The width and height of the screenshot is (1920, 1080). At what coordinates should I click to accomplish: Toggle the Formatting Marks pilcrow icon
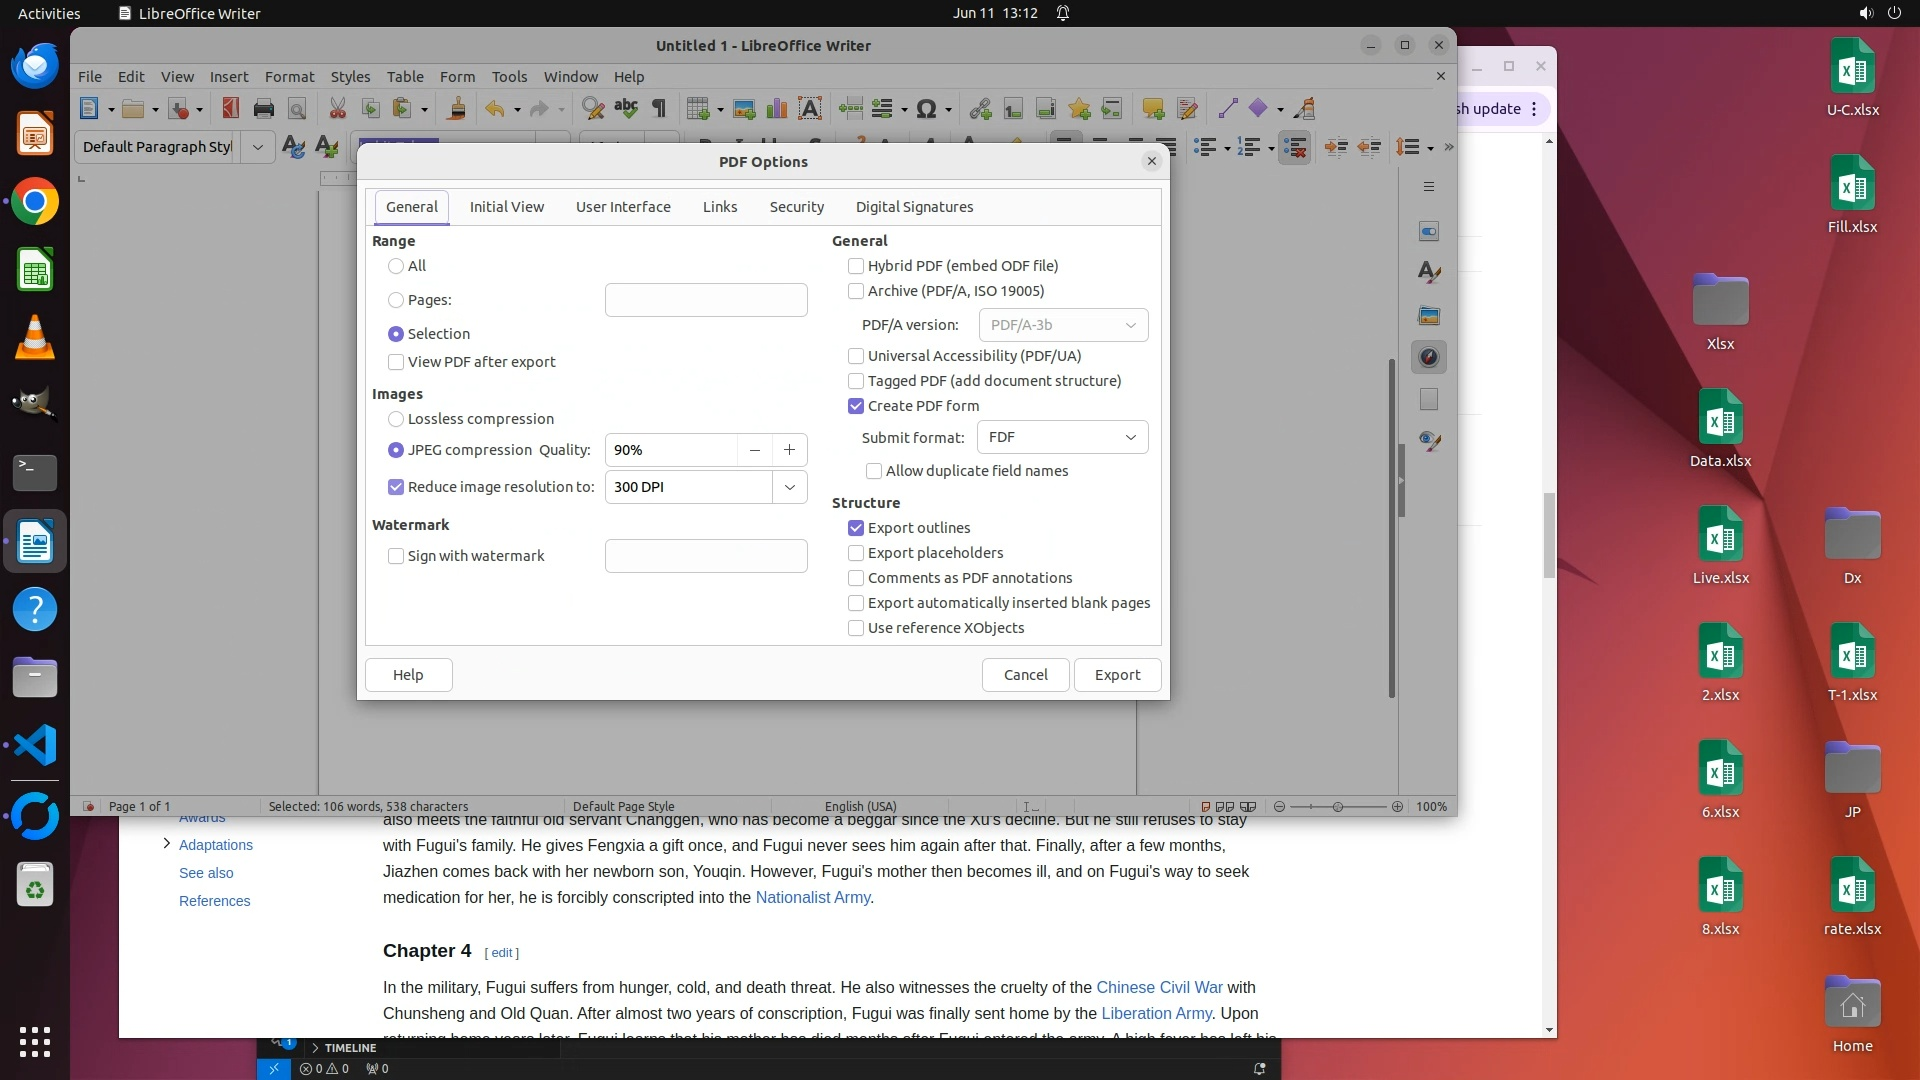(659, 109)
